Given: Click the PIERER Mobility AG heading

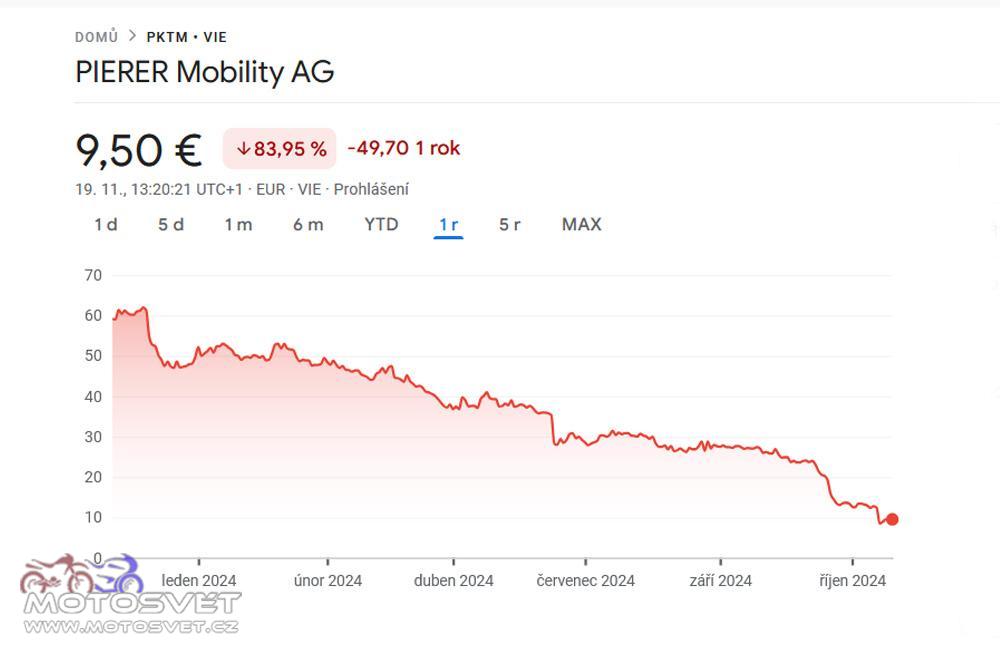Looking at the screenshot, I should point(205,71).
